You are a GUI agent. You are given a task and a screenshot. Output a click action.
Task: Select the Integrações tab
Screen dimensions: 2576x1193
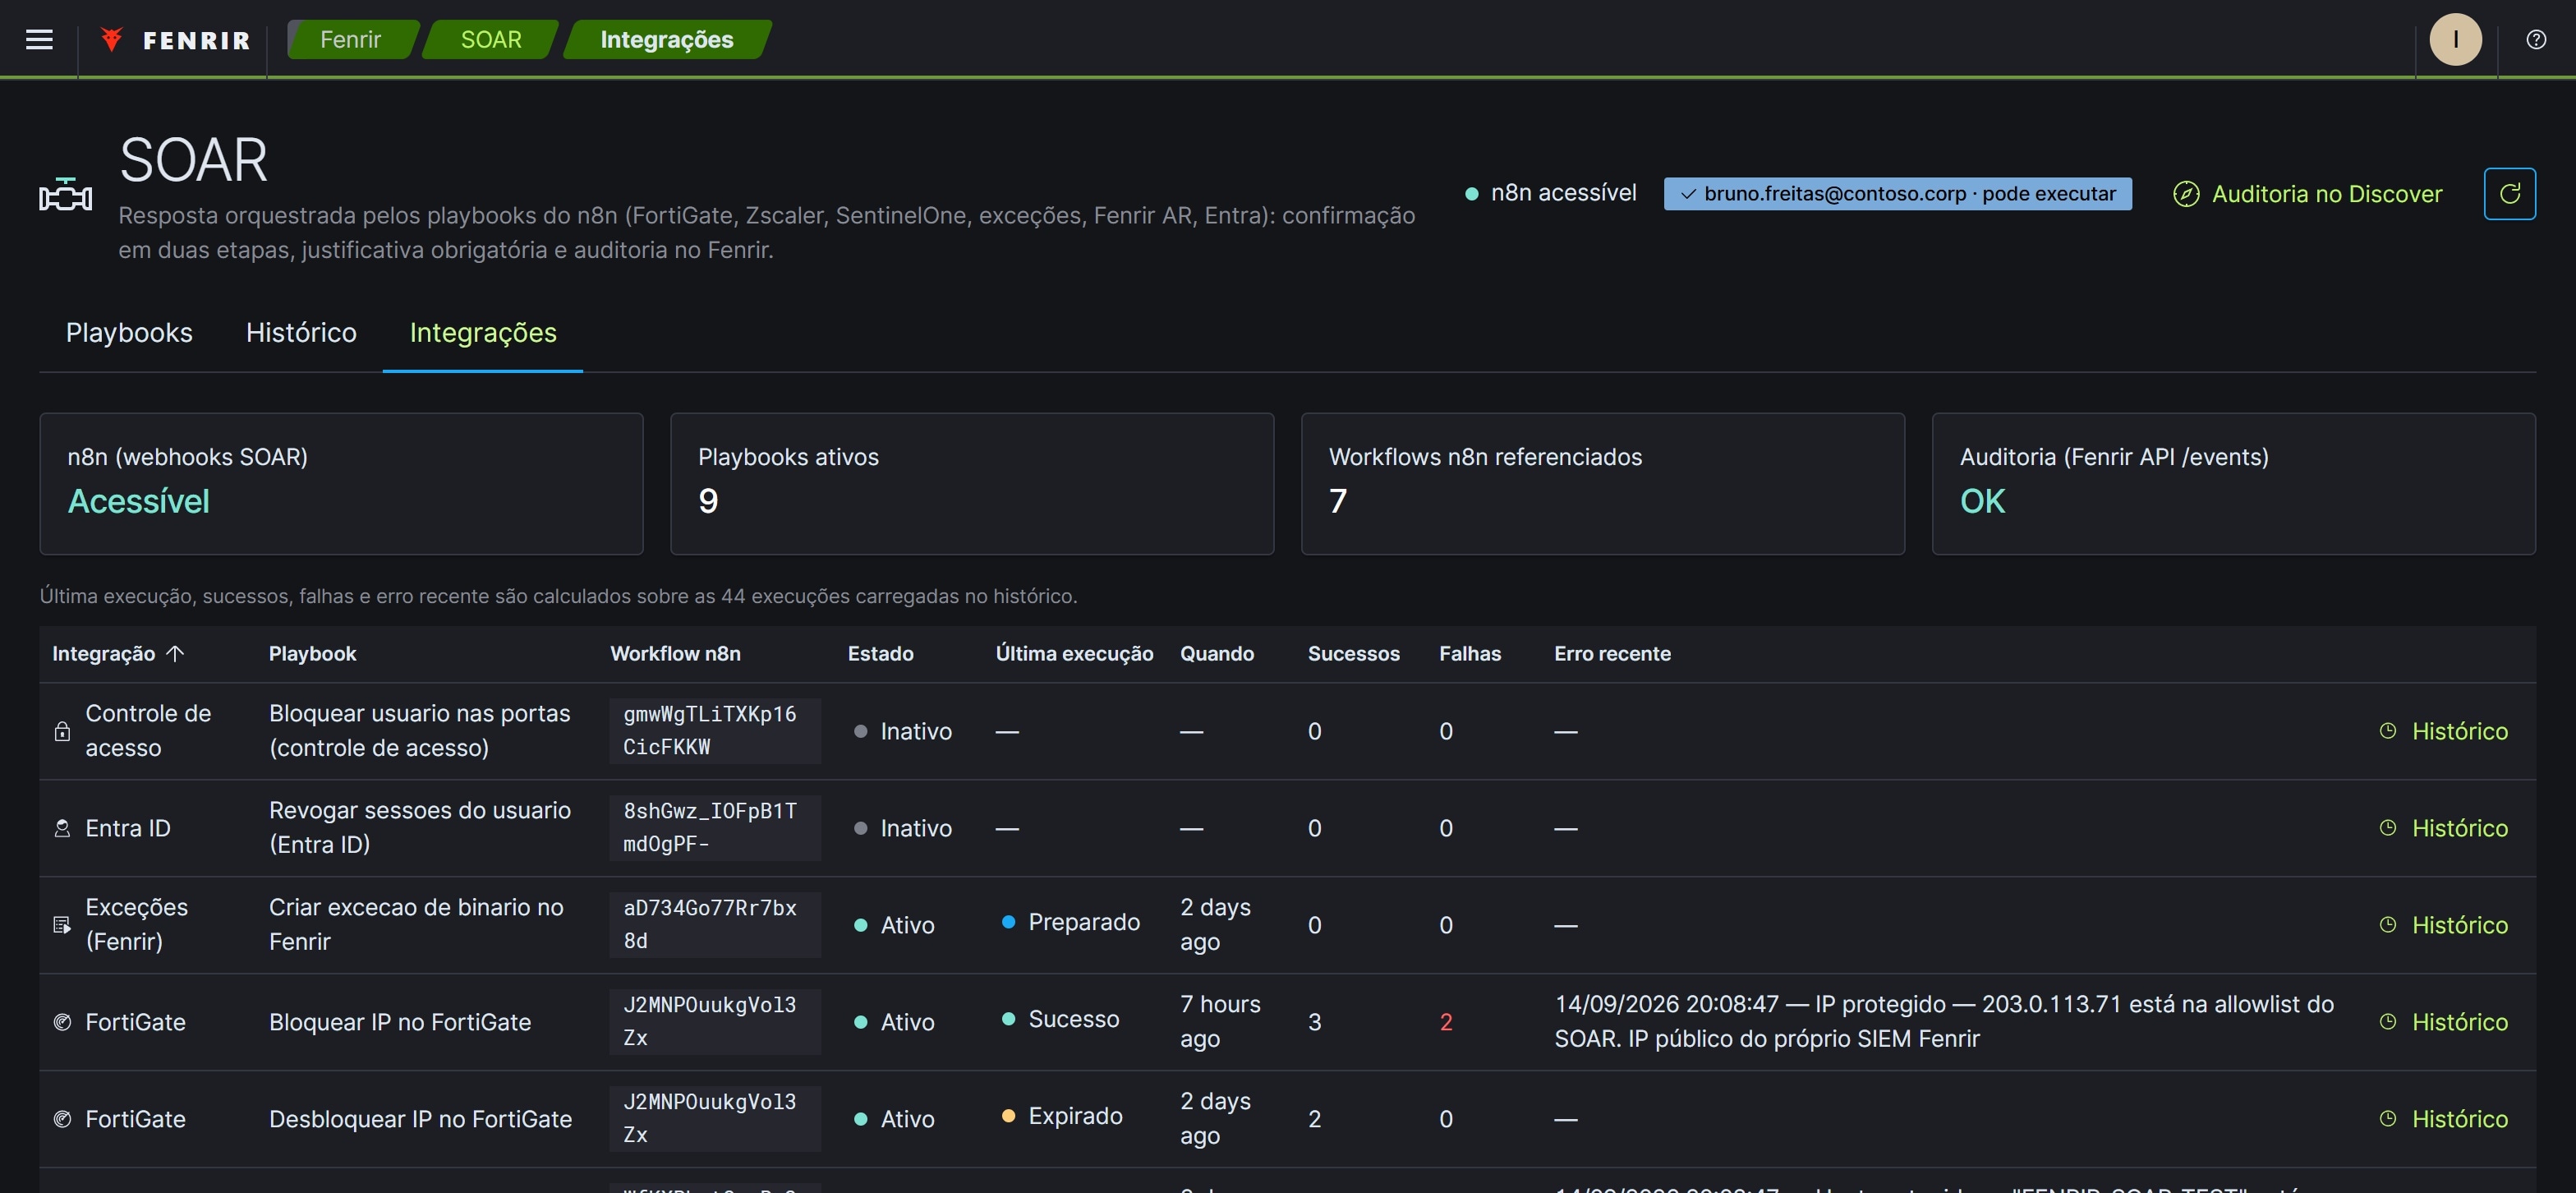[483, 333]
